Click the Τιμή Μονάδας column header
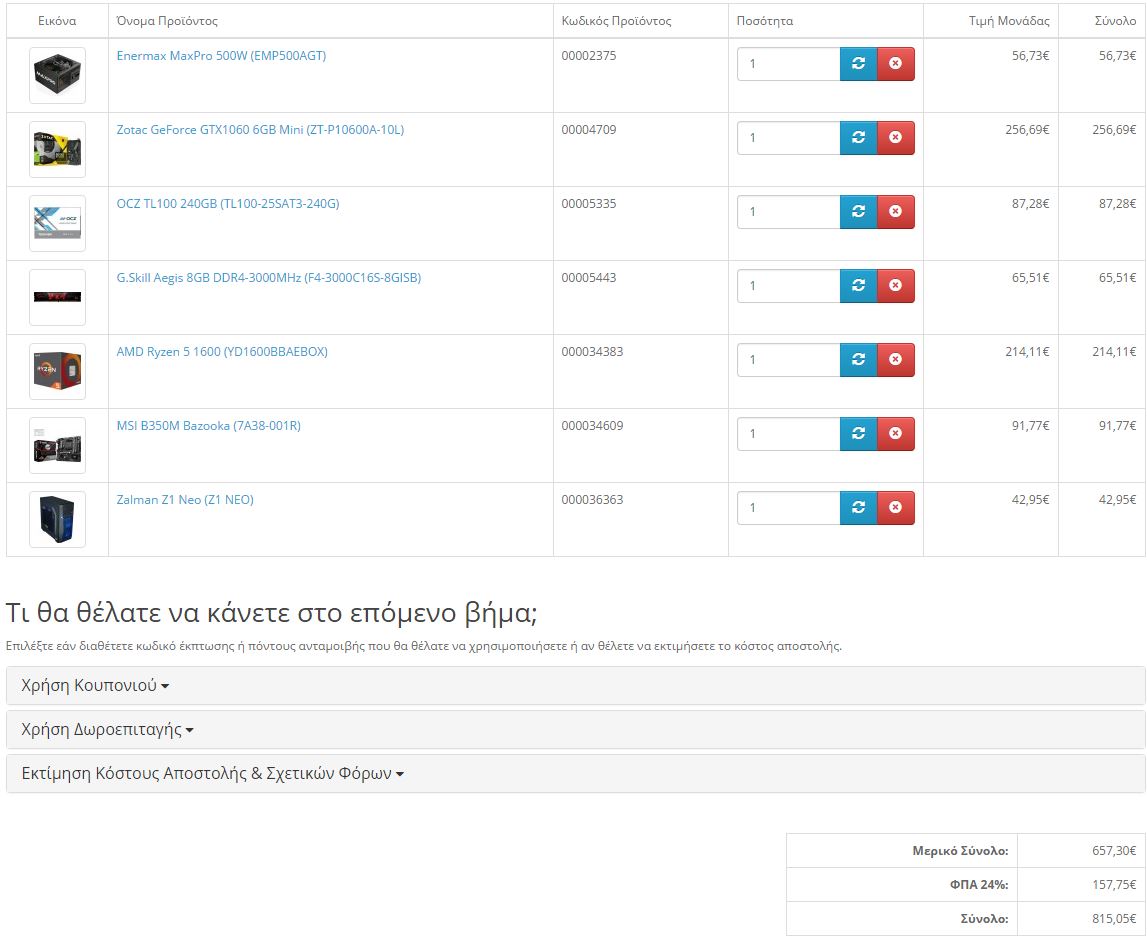1147x939 pixels. coord(1009,21)
